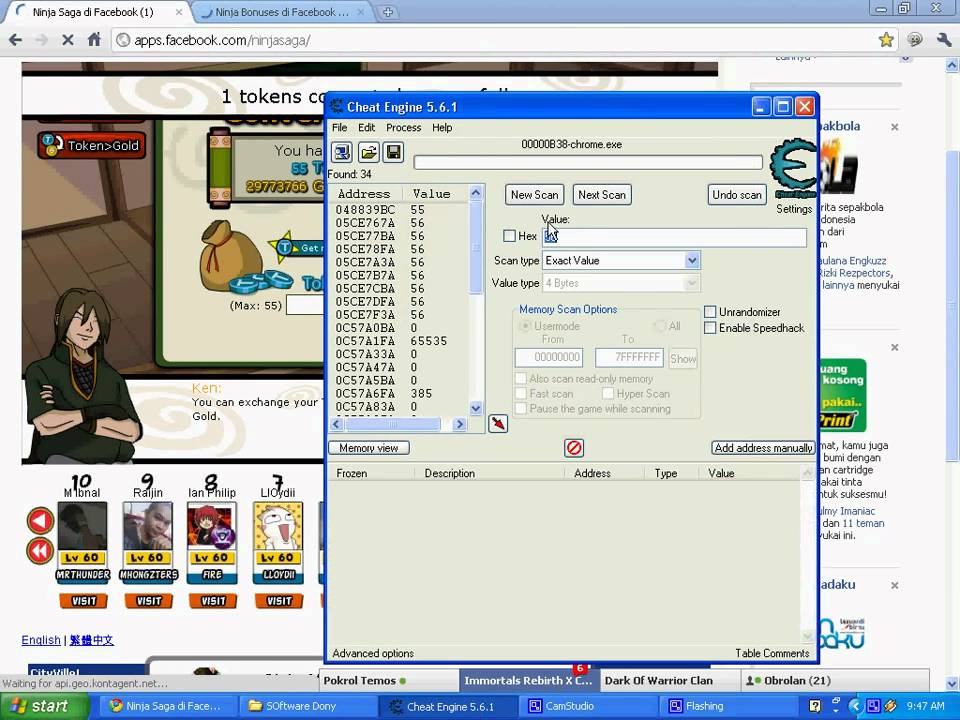
Task: Click the floppy disk save icon
Action: tap(394, 152)
